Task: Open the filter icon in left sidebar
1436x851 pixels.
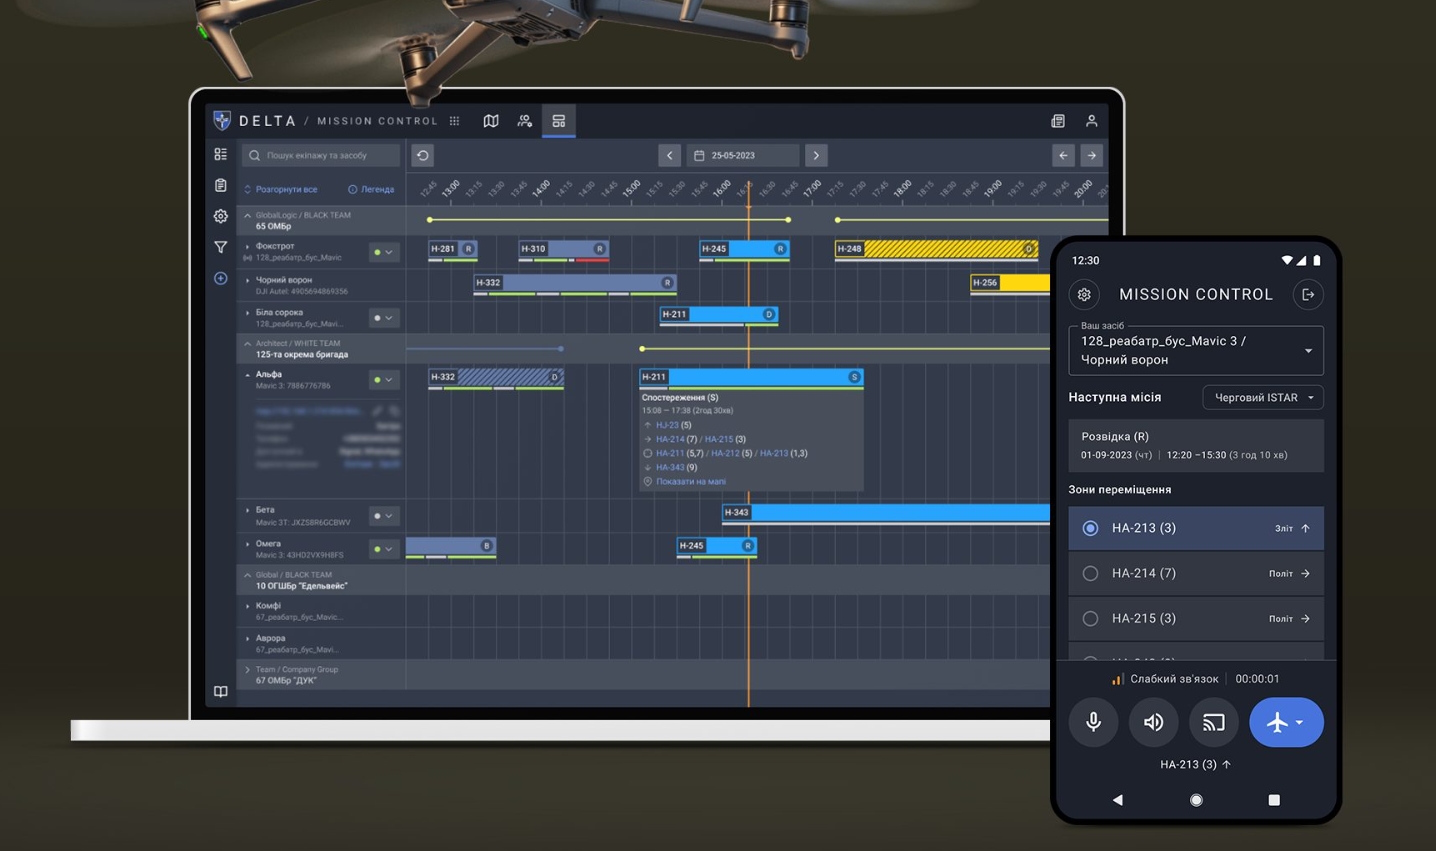Action: tap(221, 247)
